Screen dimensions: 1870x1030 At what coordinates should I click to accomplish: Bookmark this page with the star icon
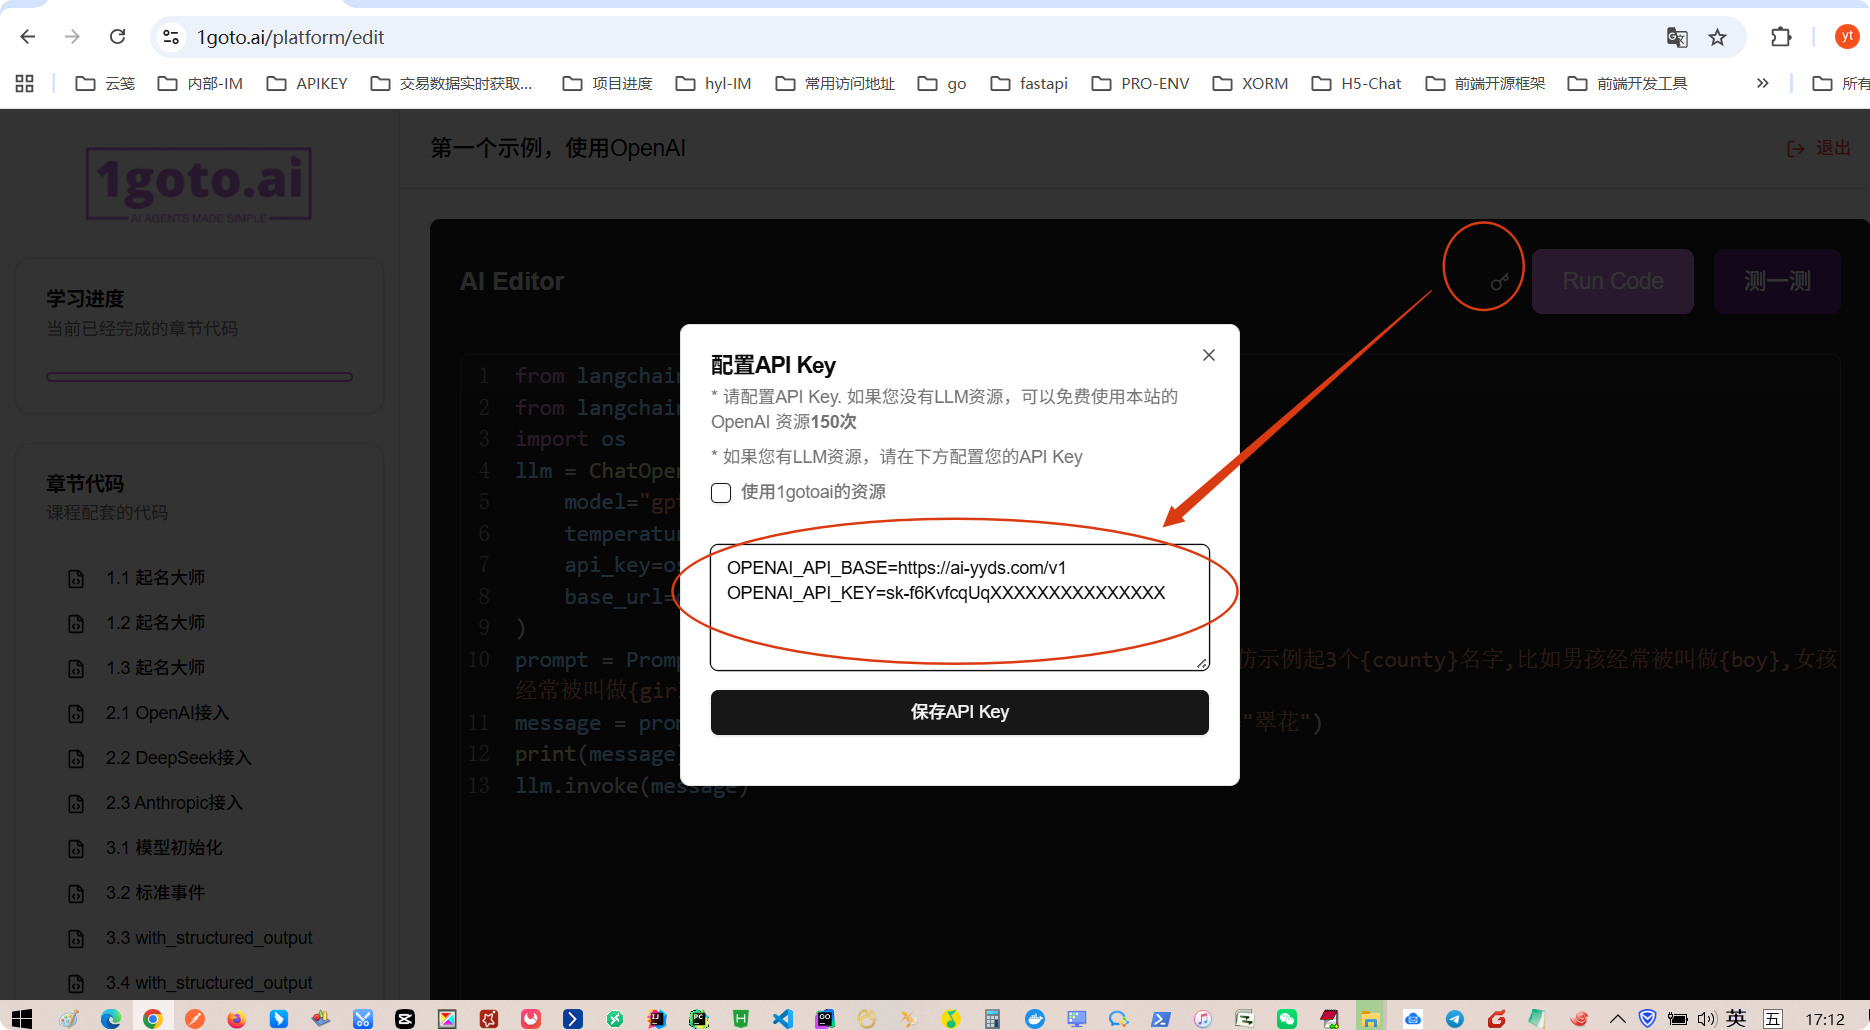[1718, 37]
